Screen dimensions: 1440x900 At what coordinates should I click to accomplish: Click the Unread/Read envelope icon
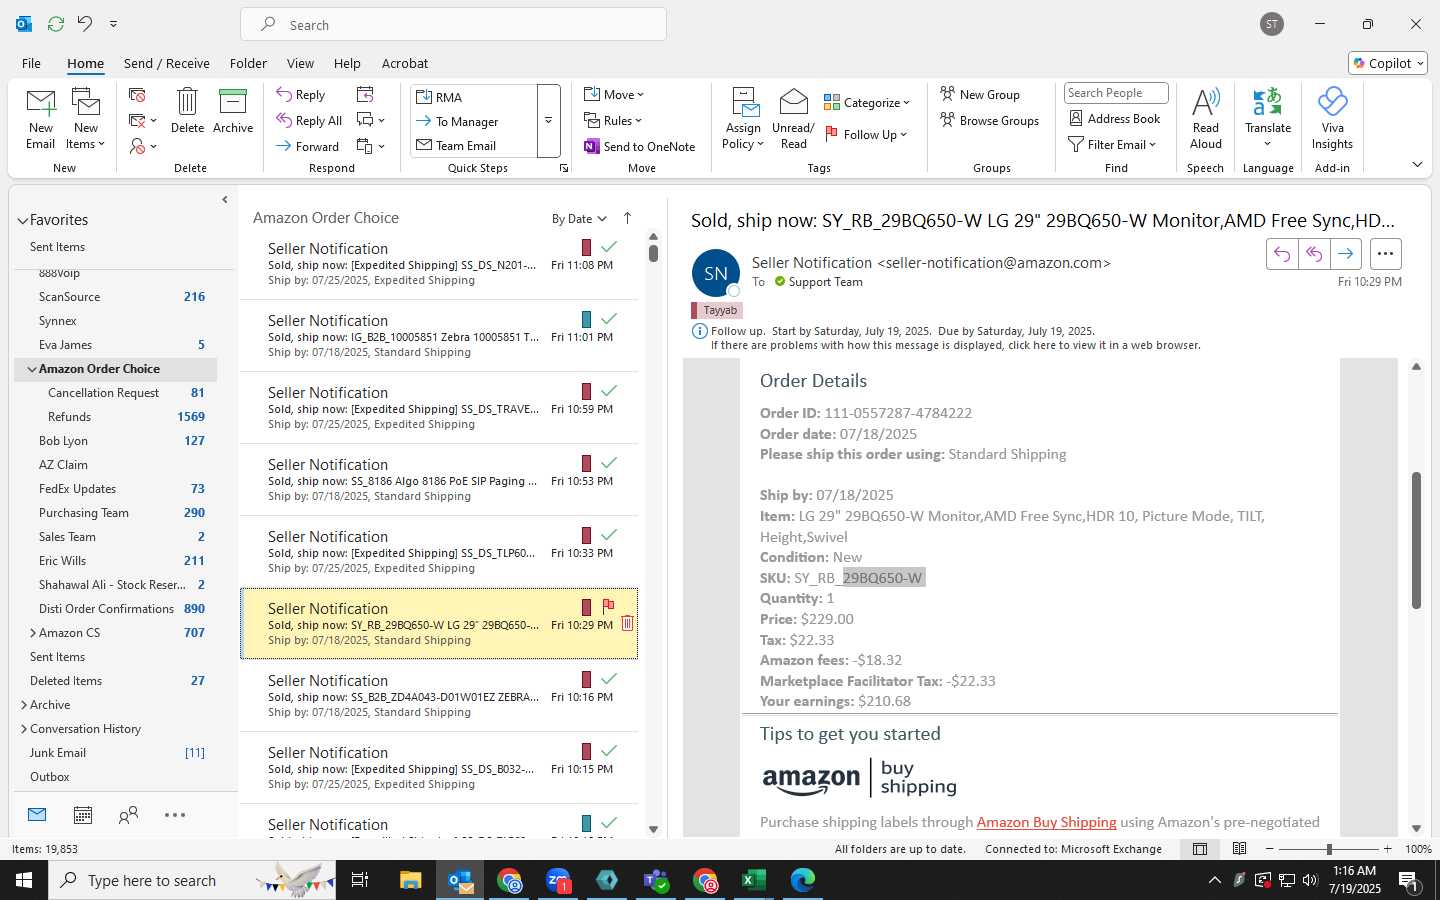point(793,102)
